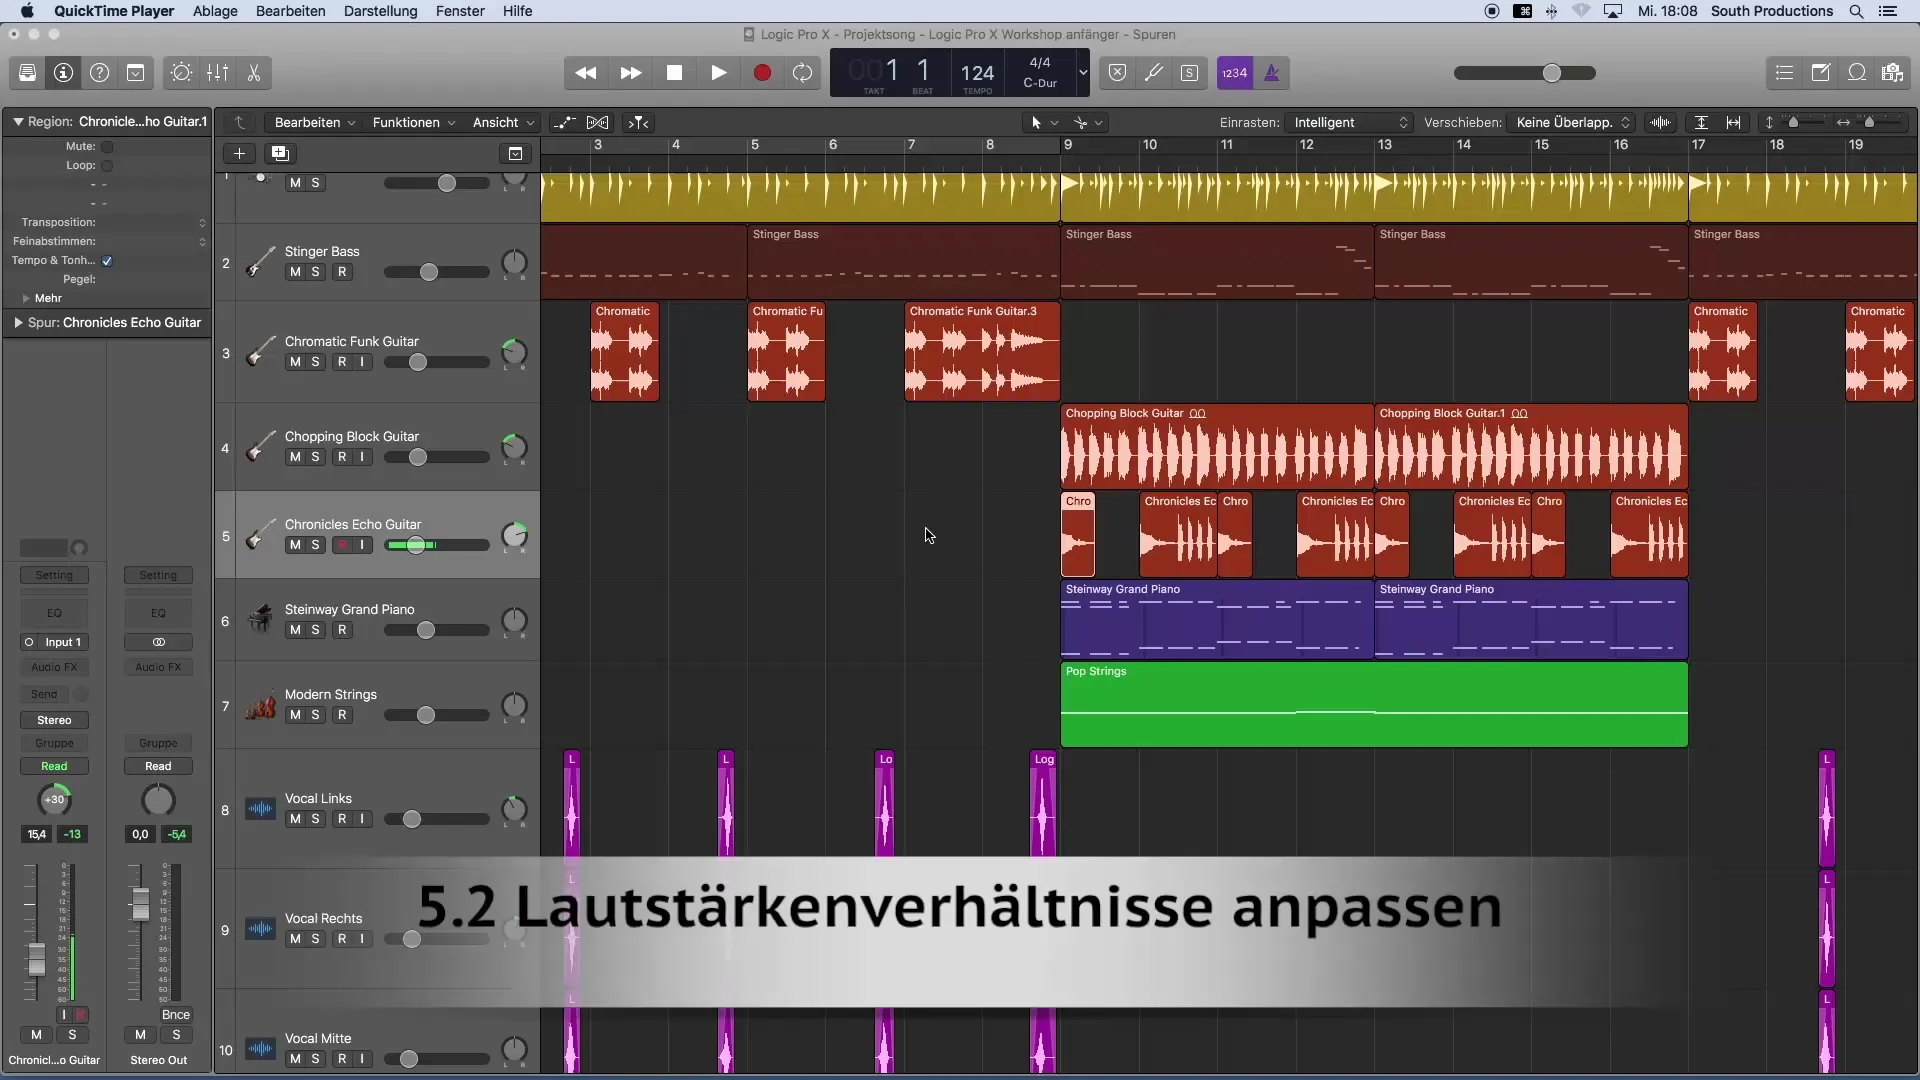
Task: Record-enable the Vocal Links track
Action: coord(342,819)
